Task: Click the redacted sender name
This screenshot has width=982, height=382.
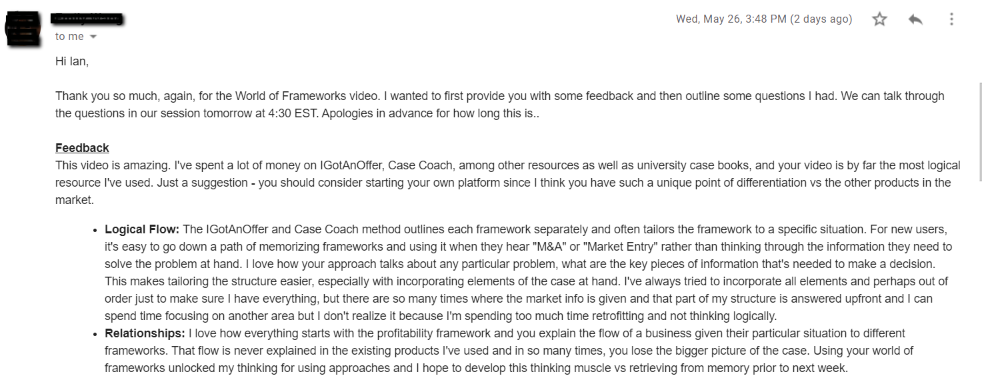Action: [x=86, y=19]
